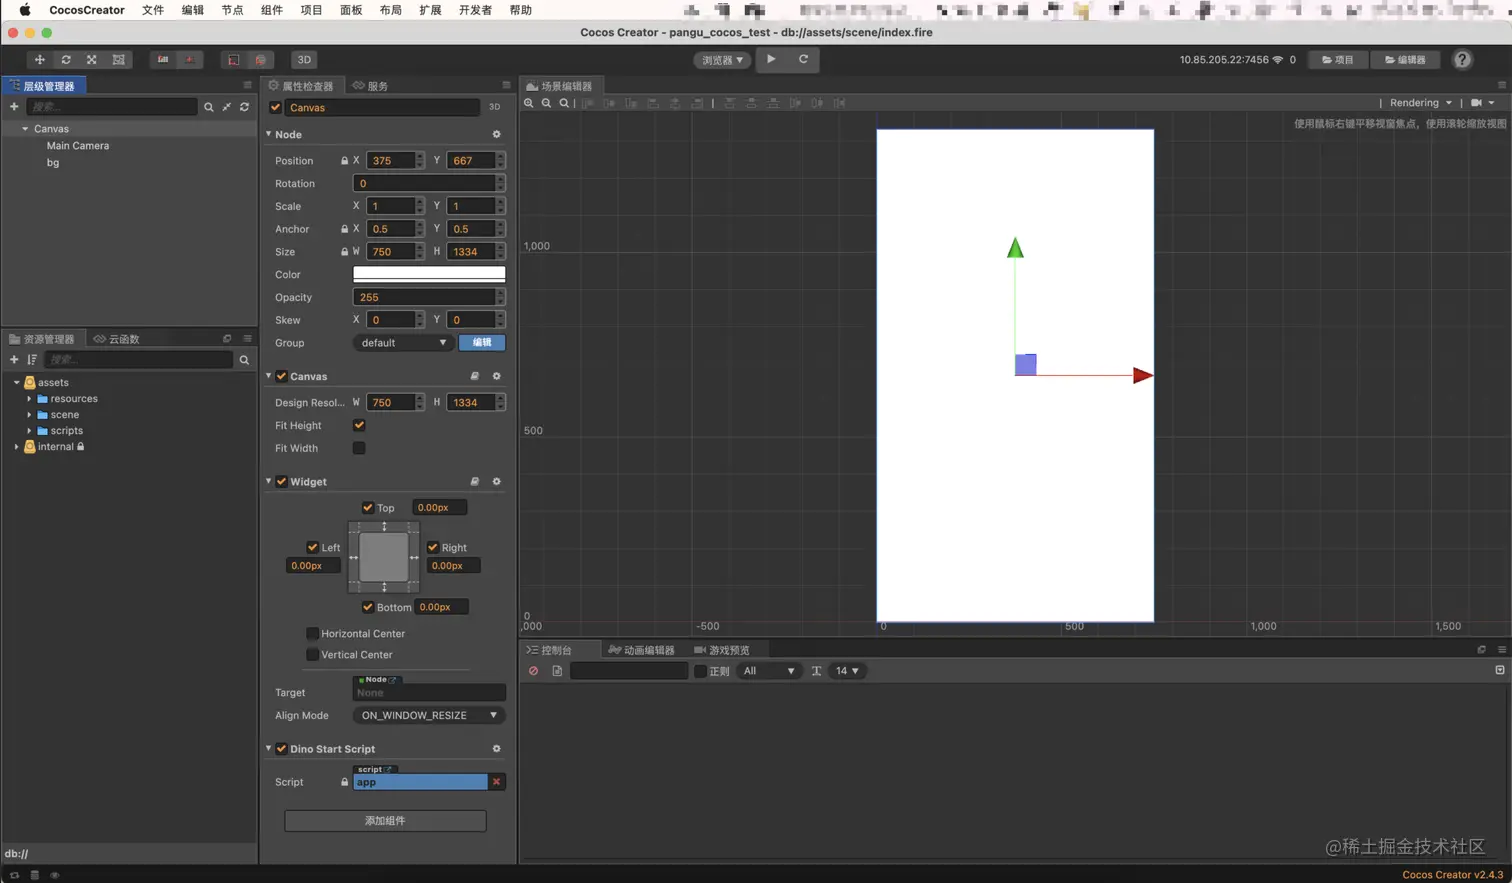Expand the resources folder in assets
Screen dimensions: 1512x883
tap(29, 399)
